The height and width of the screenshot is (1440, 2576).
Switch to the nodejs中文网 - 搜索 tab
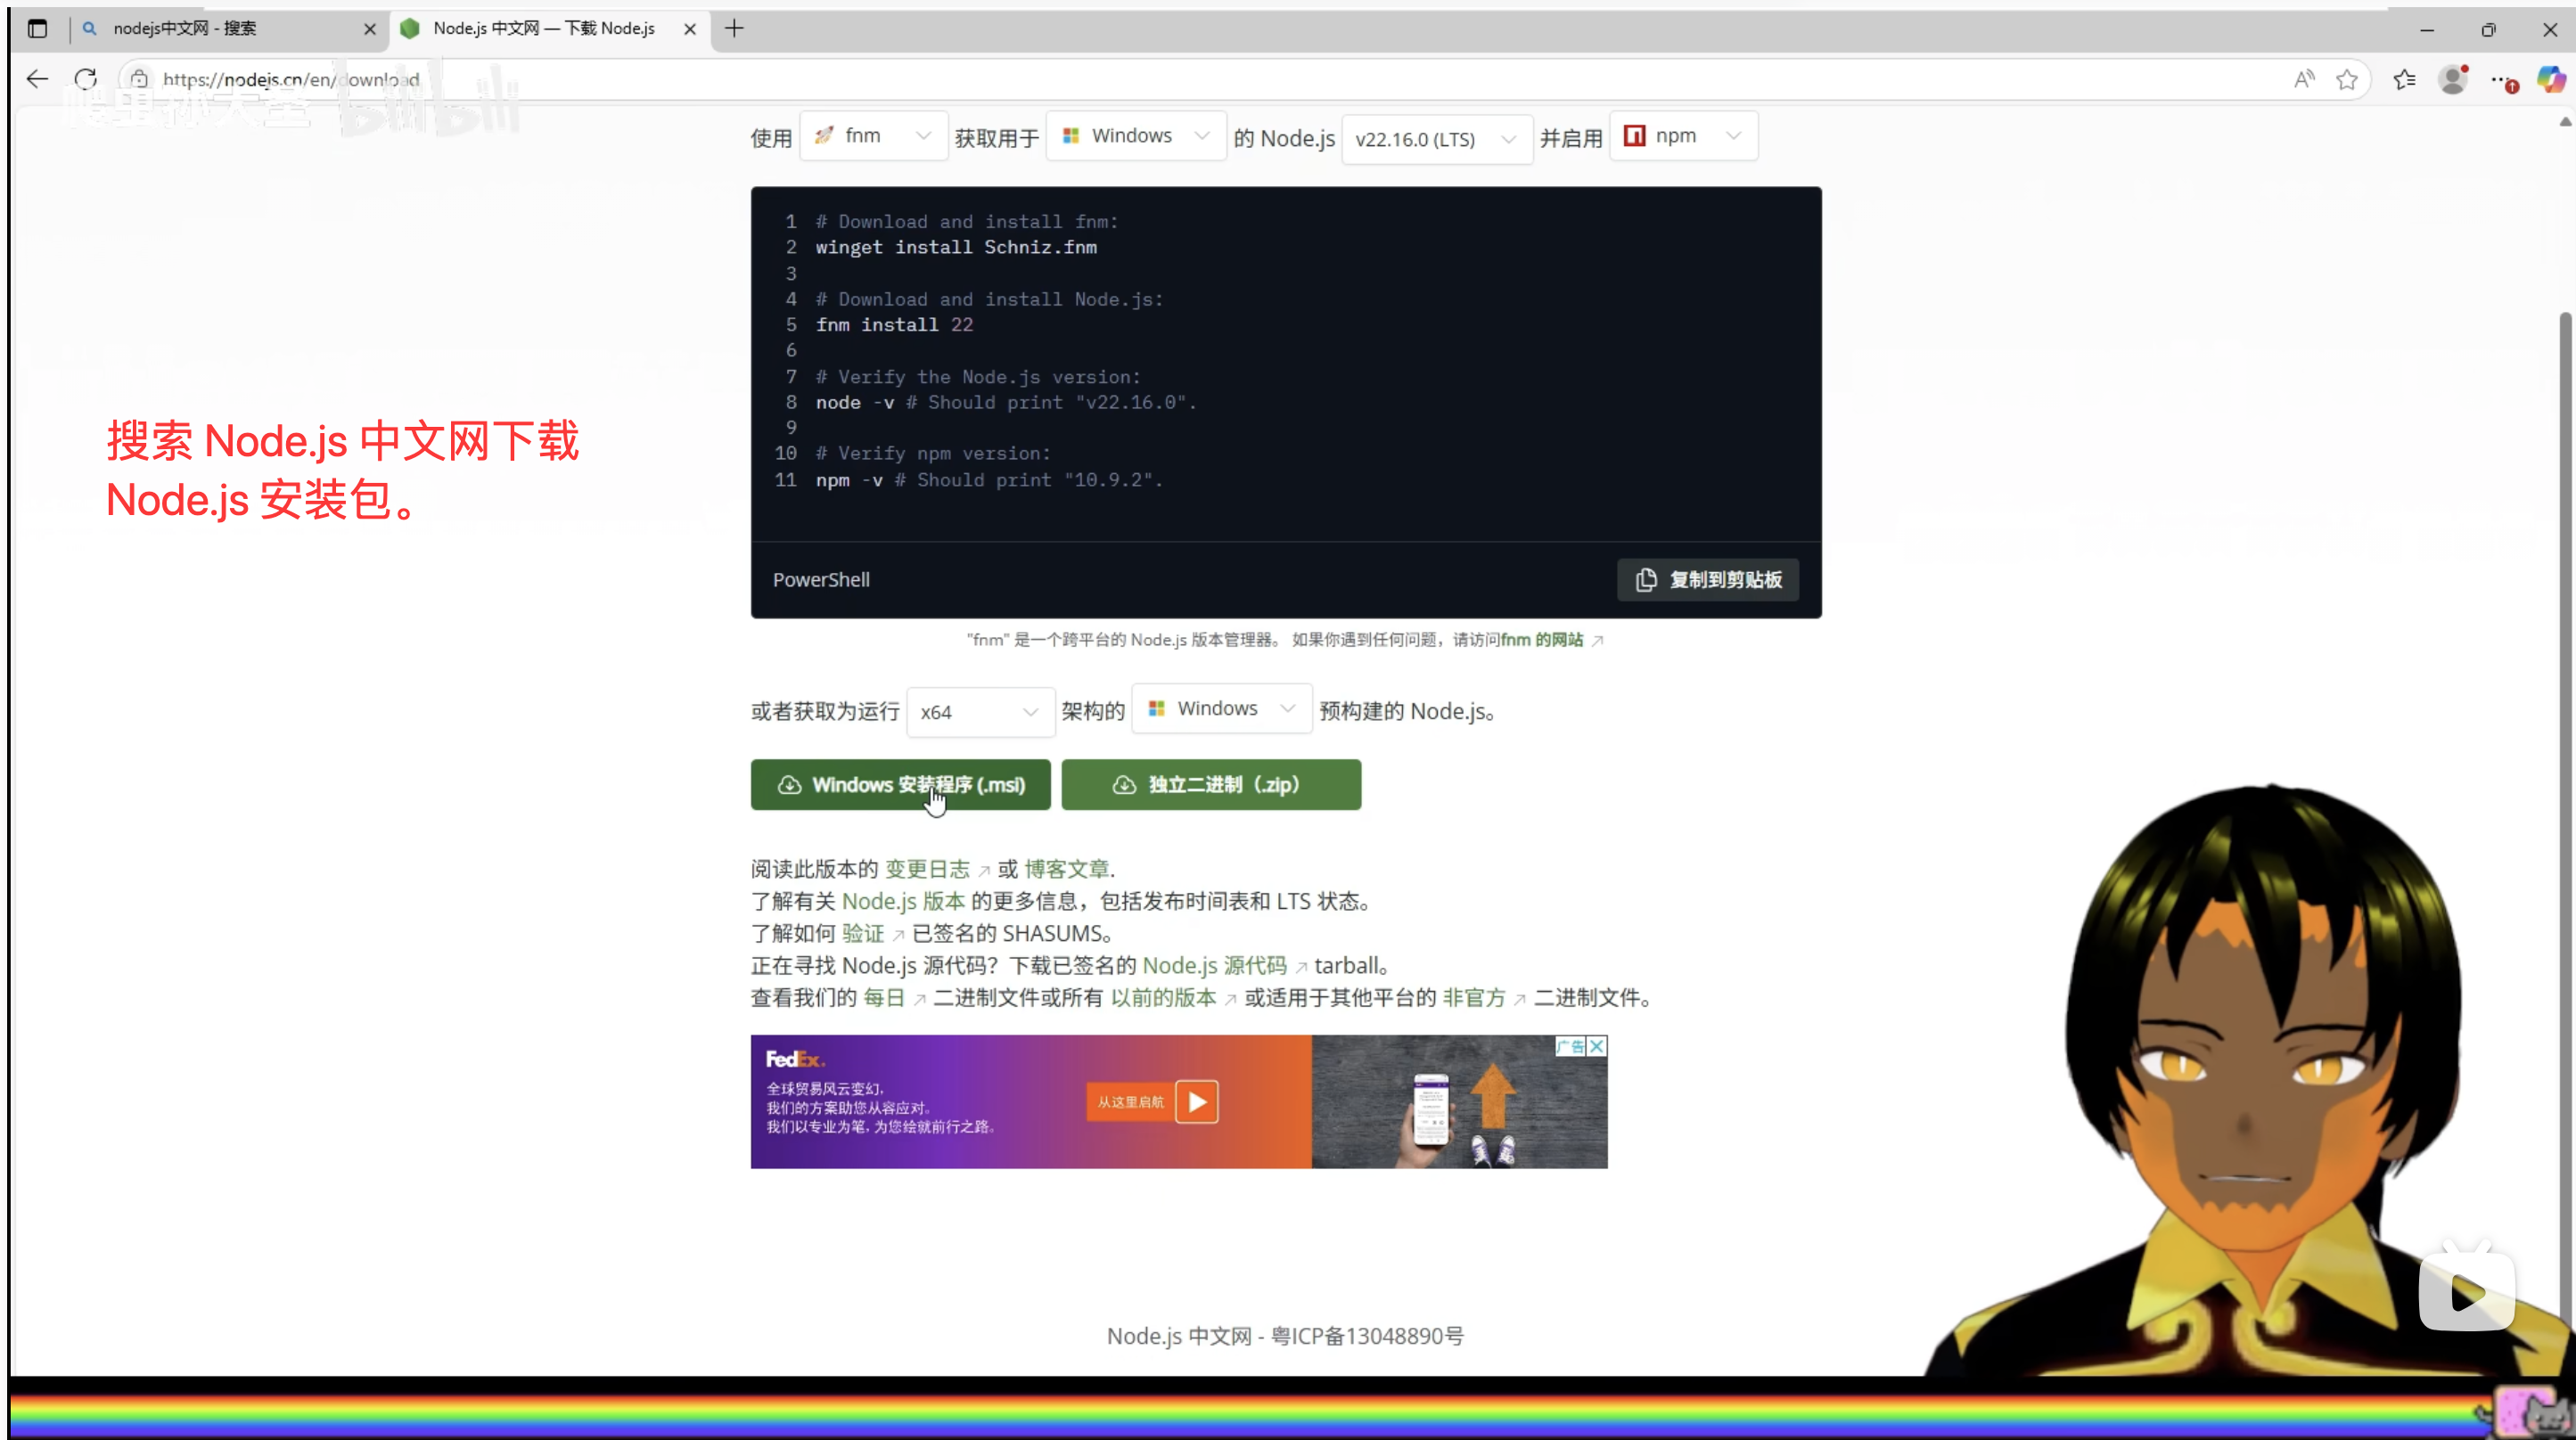228,29
